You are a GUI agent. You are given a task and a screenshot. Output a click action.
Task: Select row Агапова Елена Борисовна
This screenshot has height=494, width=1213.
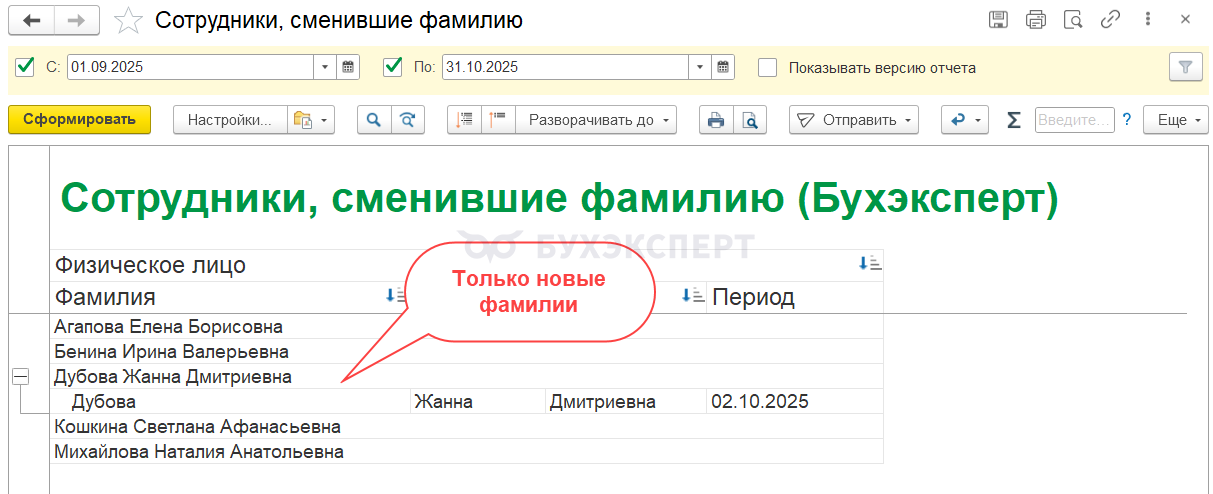point(467,327)
